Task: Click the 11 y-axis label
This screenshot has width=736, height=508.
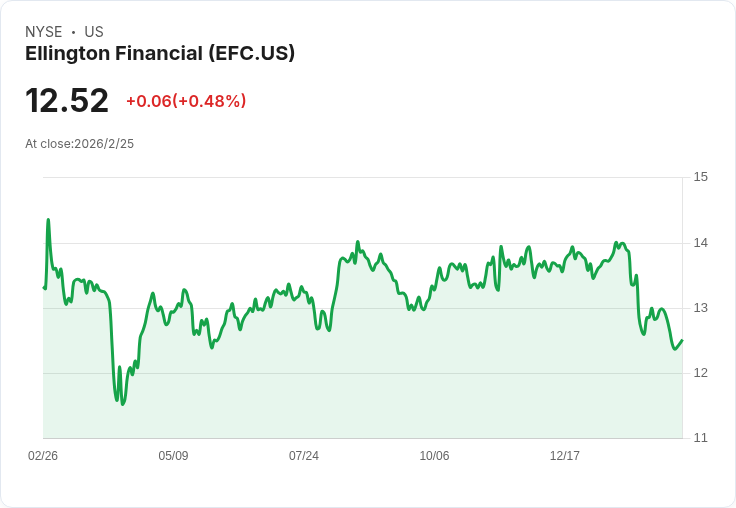Action: (x=700, y=438)
